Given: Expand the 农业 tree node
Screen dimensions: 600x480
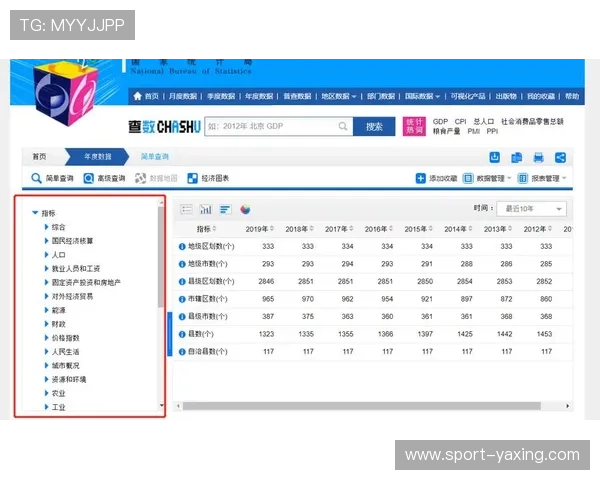Looking at the screenshot, I should coord(46,393).
